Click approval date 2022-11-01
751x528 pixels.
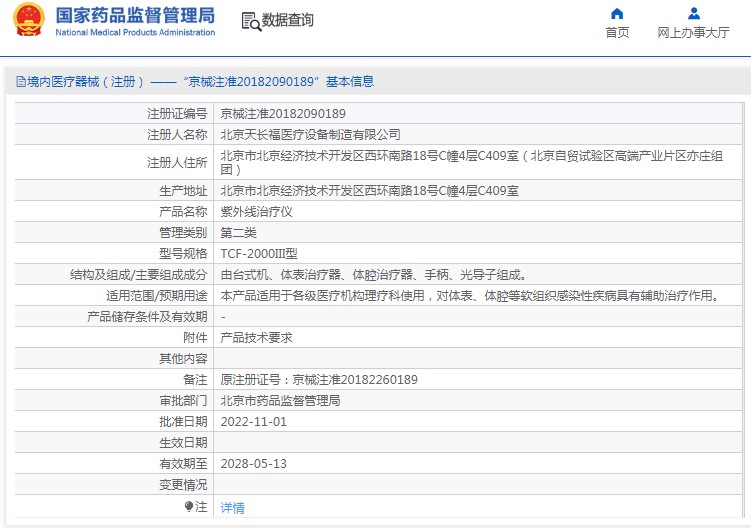pyautogui.click(x=253, y=422)
